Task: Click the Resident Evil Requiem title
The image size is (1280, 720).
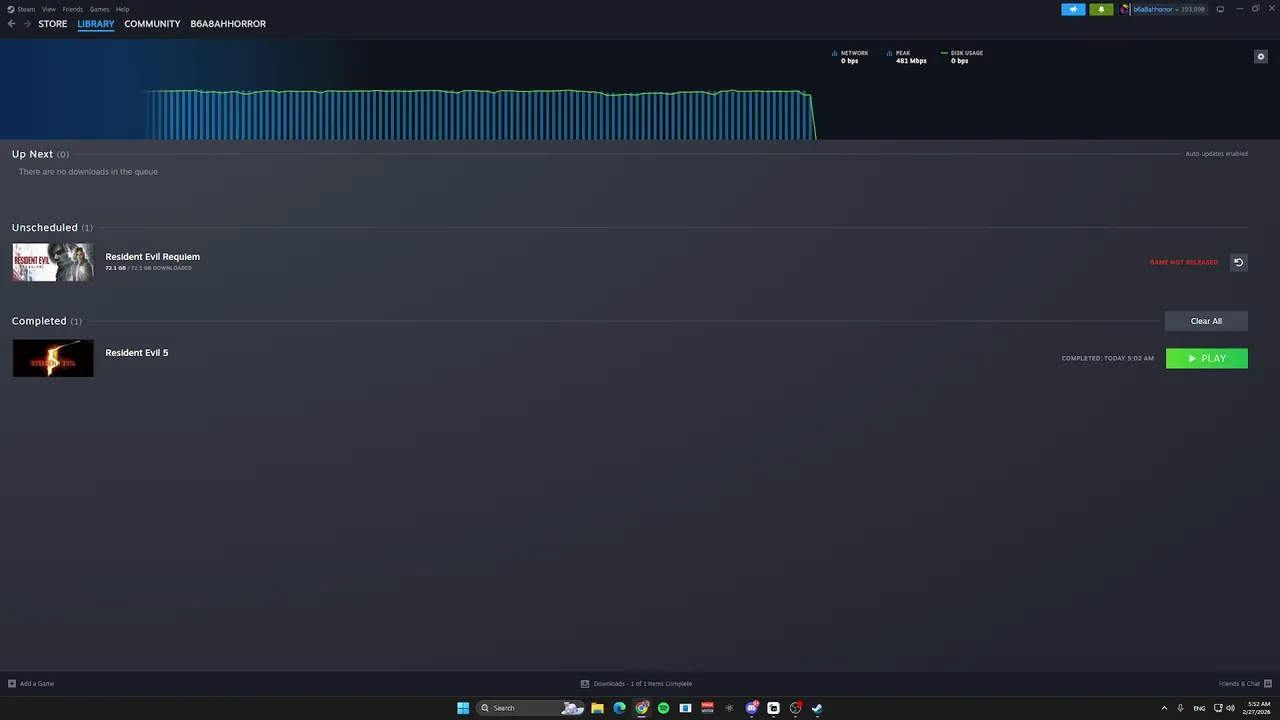Action: click(x=153, y=257)
